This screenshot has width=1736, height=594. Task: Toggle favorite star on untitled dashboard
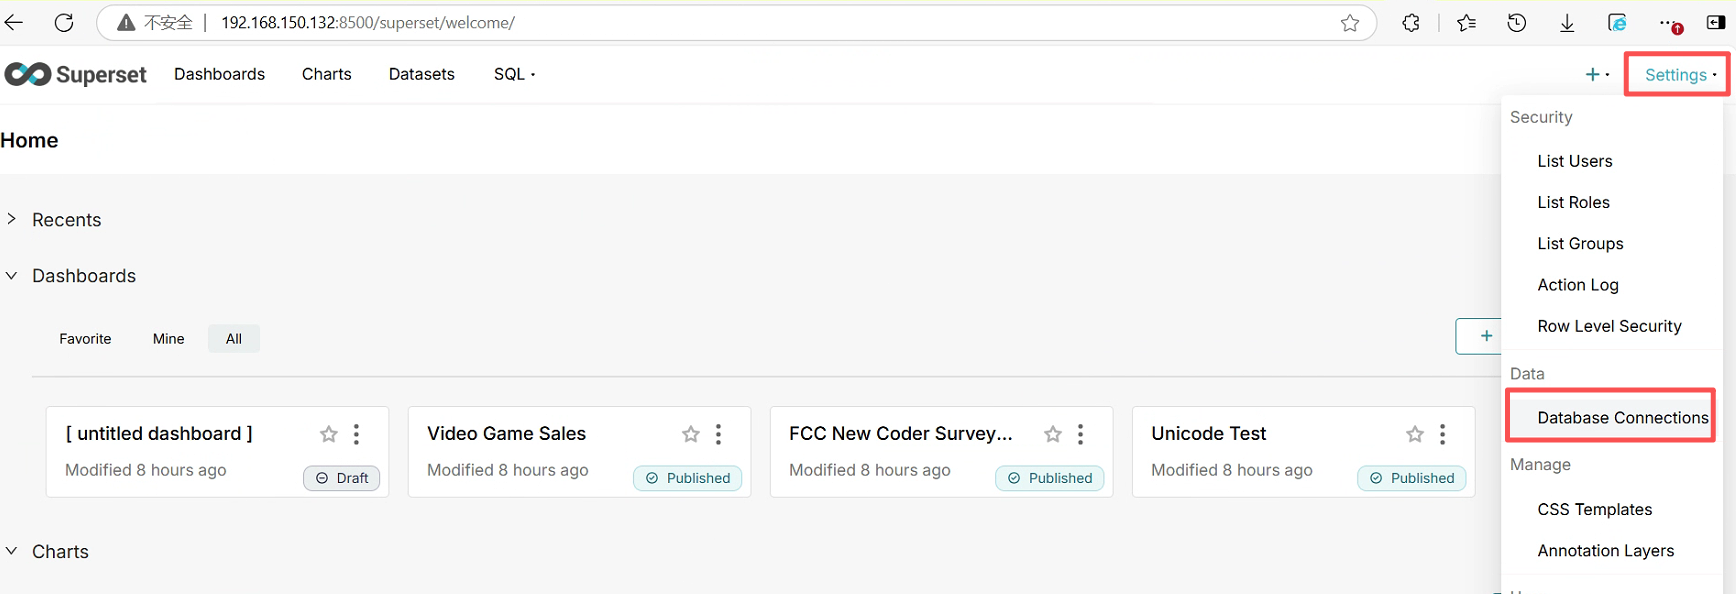pos(328,434)
